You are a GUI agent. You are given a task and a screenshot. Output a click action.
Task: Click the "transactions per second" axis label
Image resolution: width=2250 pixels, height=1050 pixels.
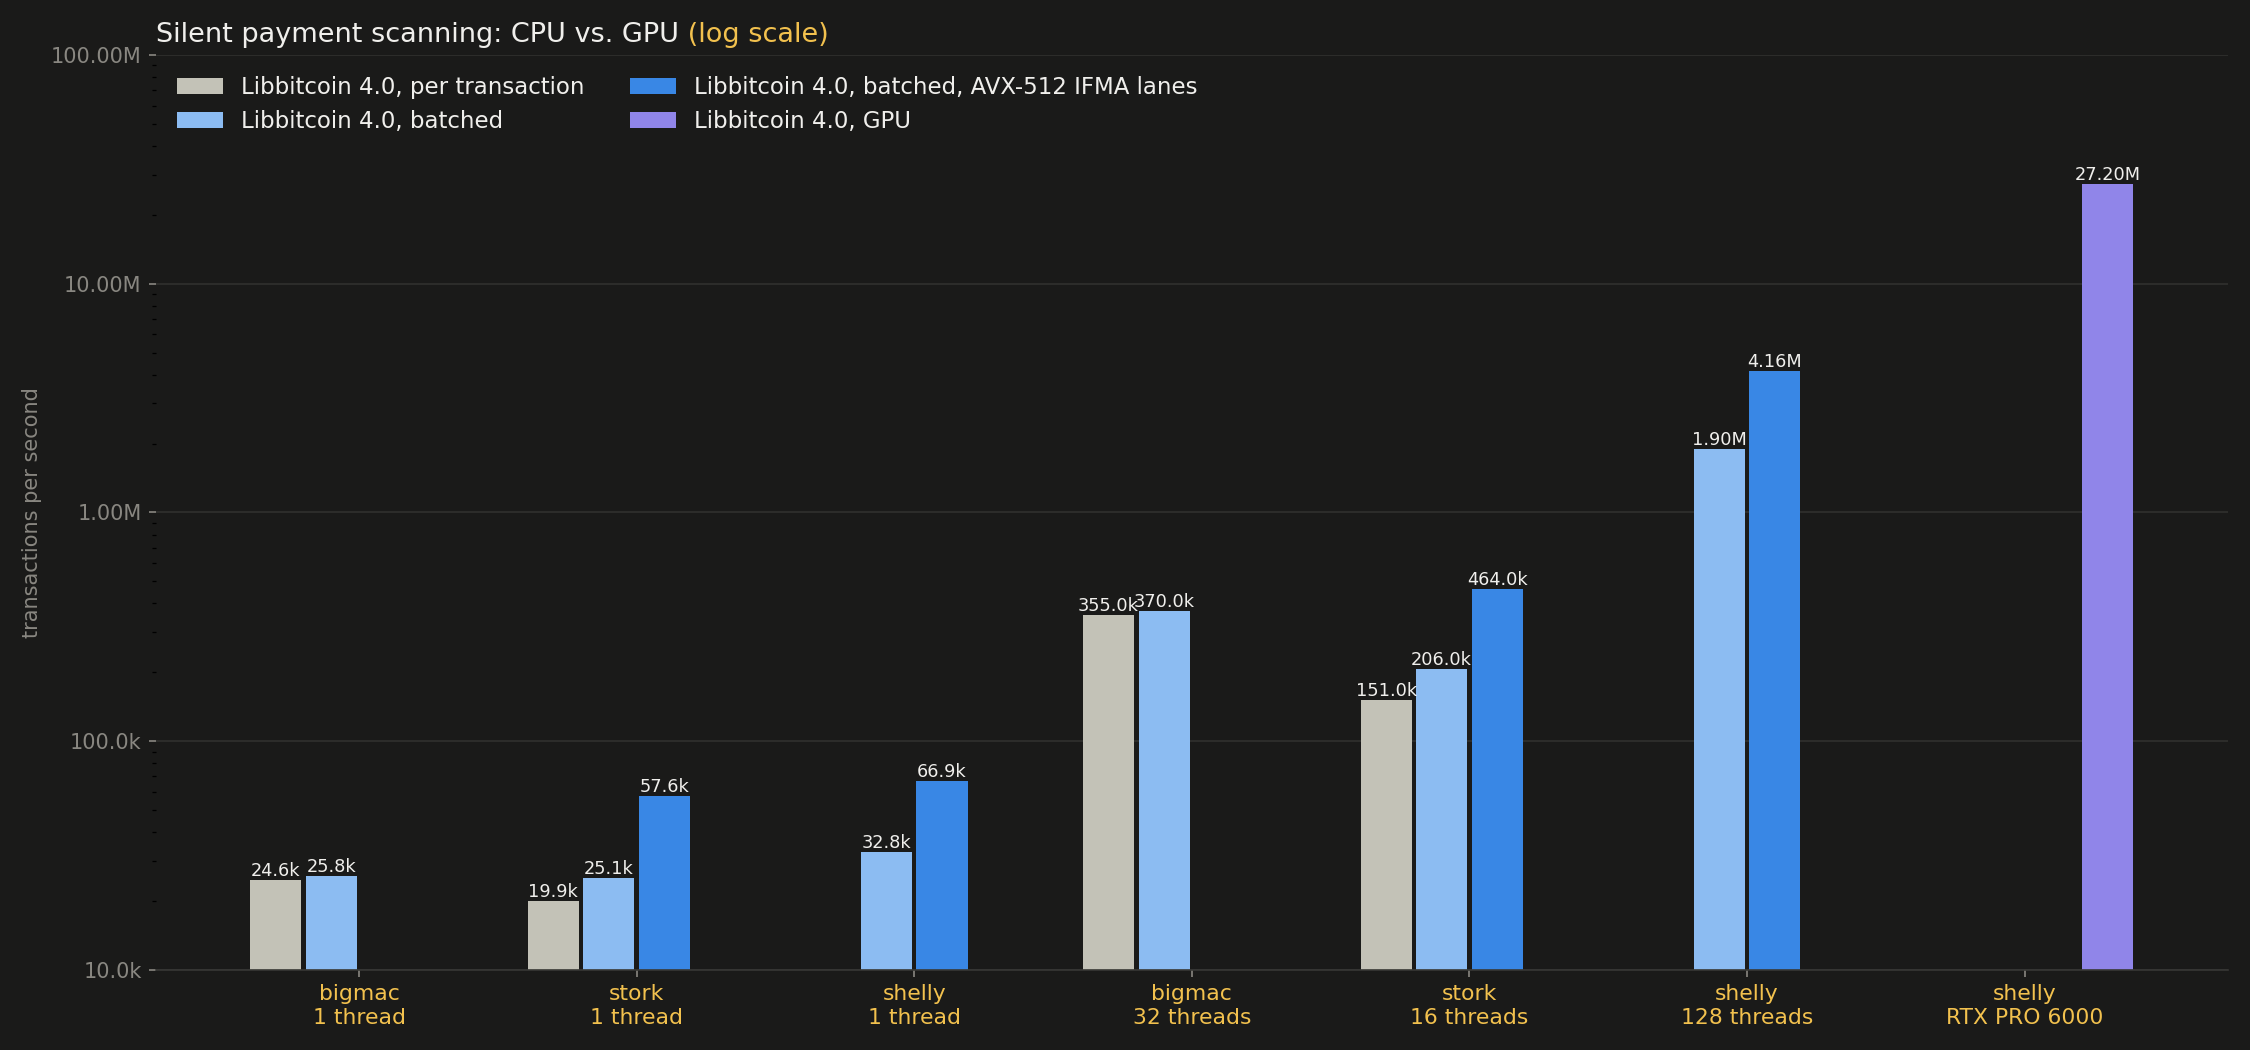pos(30,513)
